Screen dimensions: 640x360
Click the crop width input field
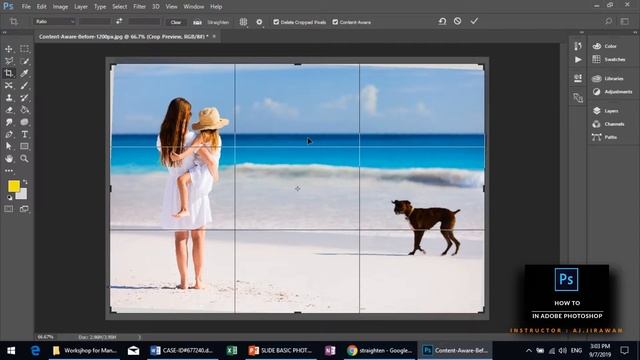(95, 22)
